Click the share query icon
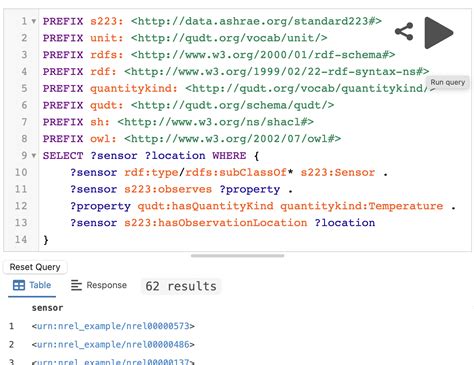This screenshot has height=365, width=474. coord(404,32)
